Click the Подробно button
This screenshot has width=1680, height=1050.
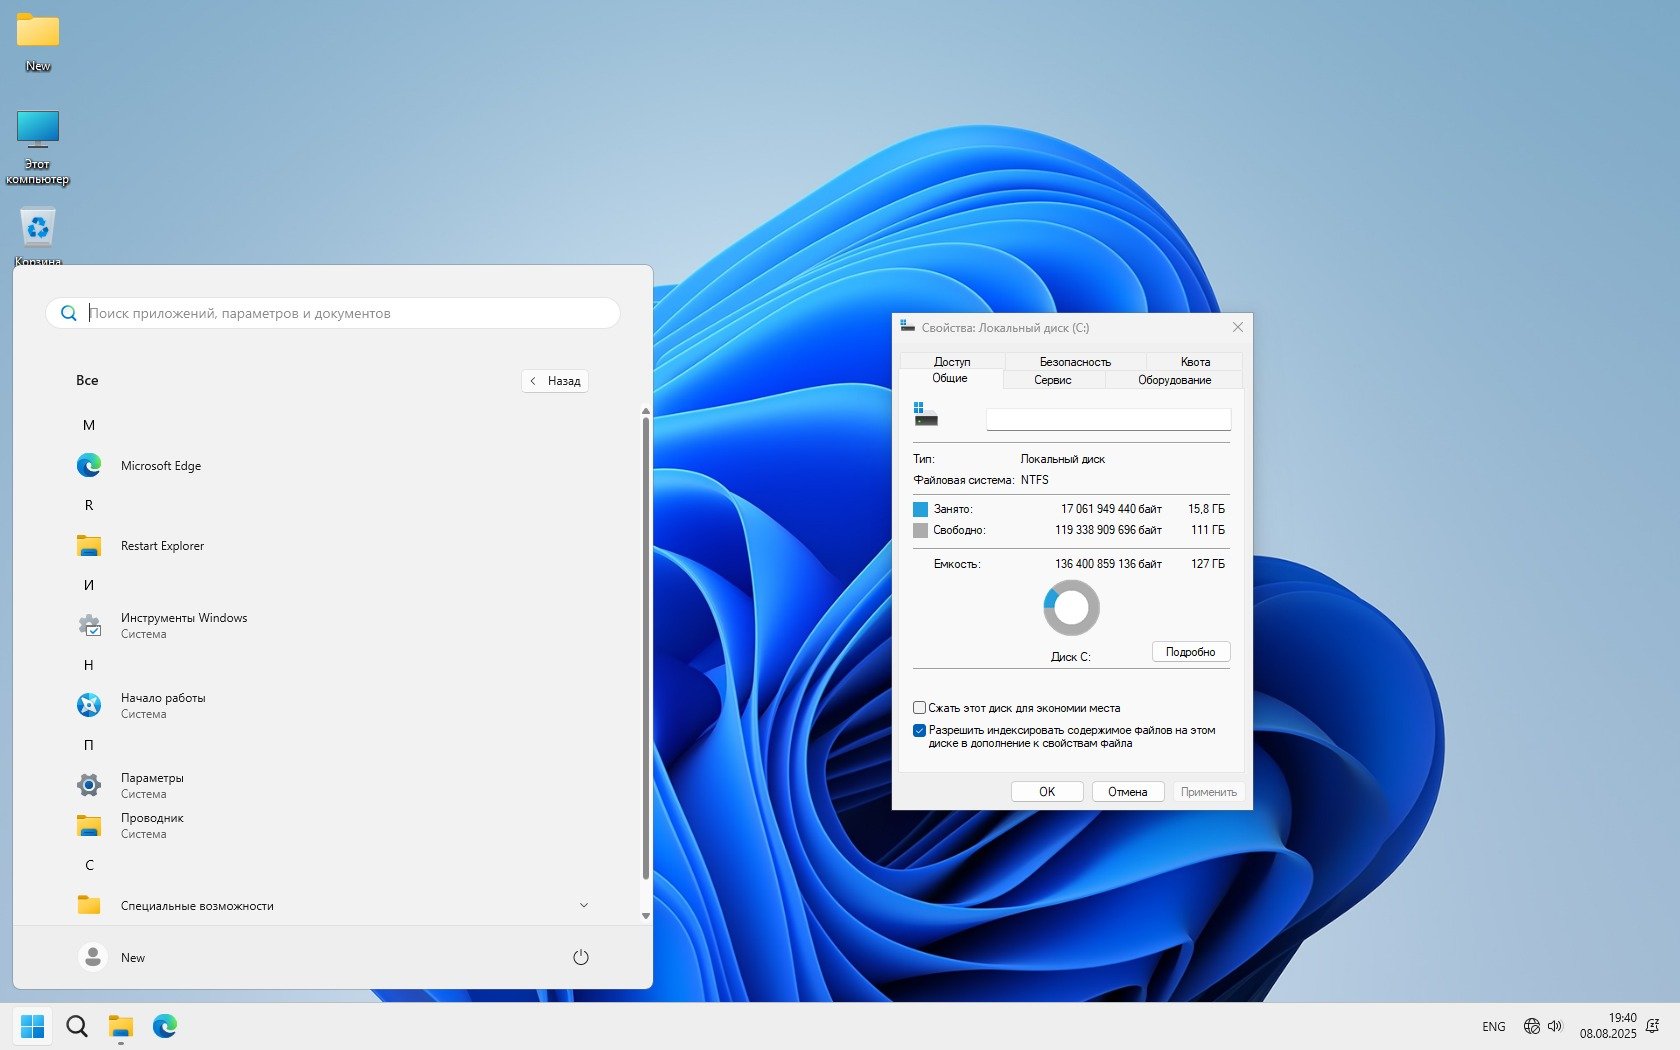click(x=1190, y=652)
